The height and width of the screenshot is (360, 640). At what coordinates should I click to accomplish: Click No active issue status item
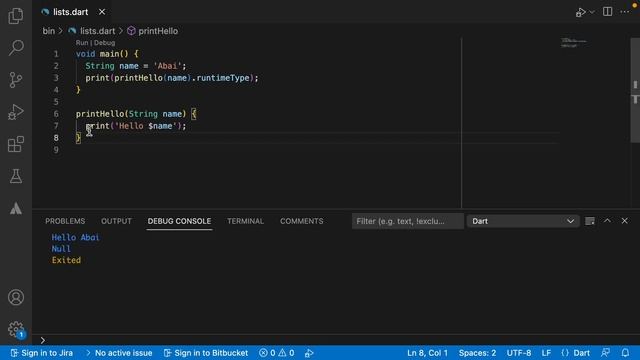click(x=119, y=353)
